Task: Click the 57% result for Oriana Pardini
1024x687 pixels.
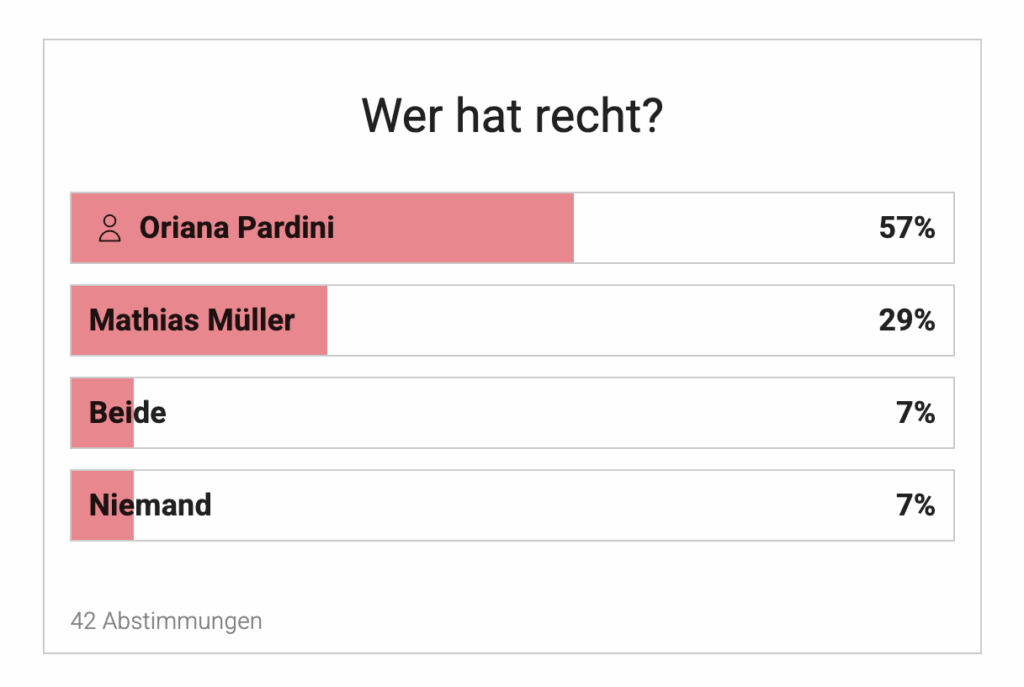Action: [x=906, y=228]
